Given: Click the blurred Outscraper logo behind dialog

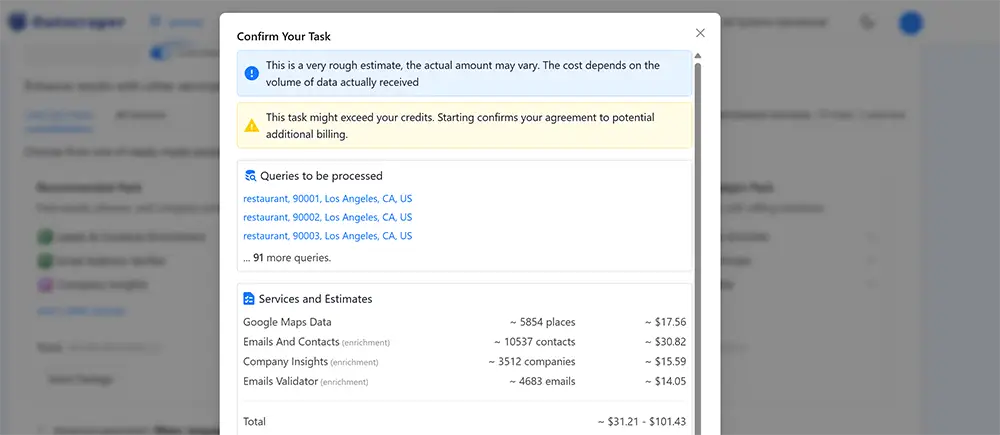Looking at the screenshot, I should (x=67, y=22).
